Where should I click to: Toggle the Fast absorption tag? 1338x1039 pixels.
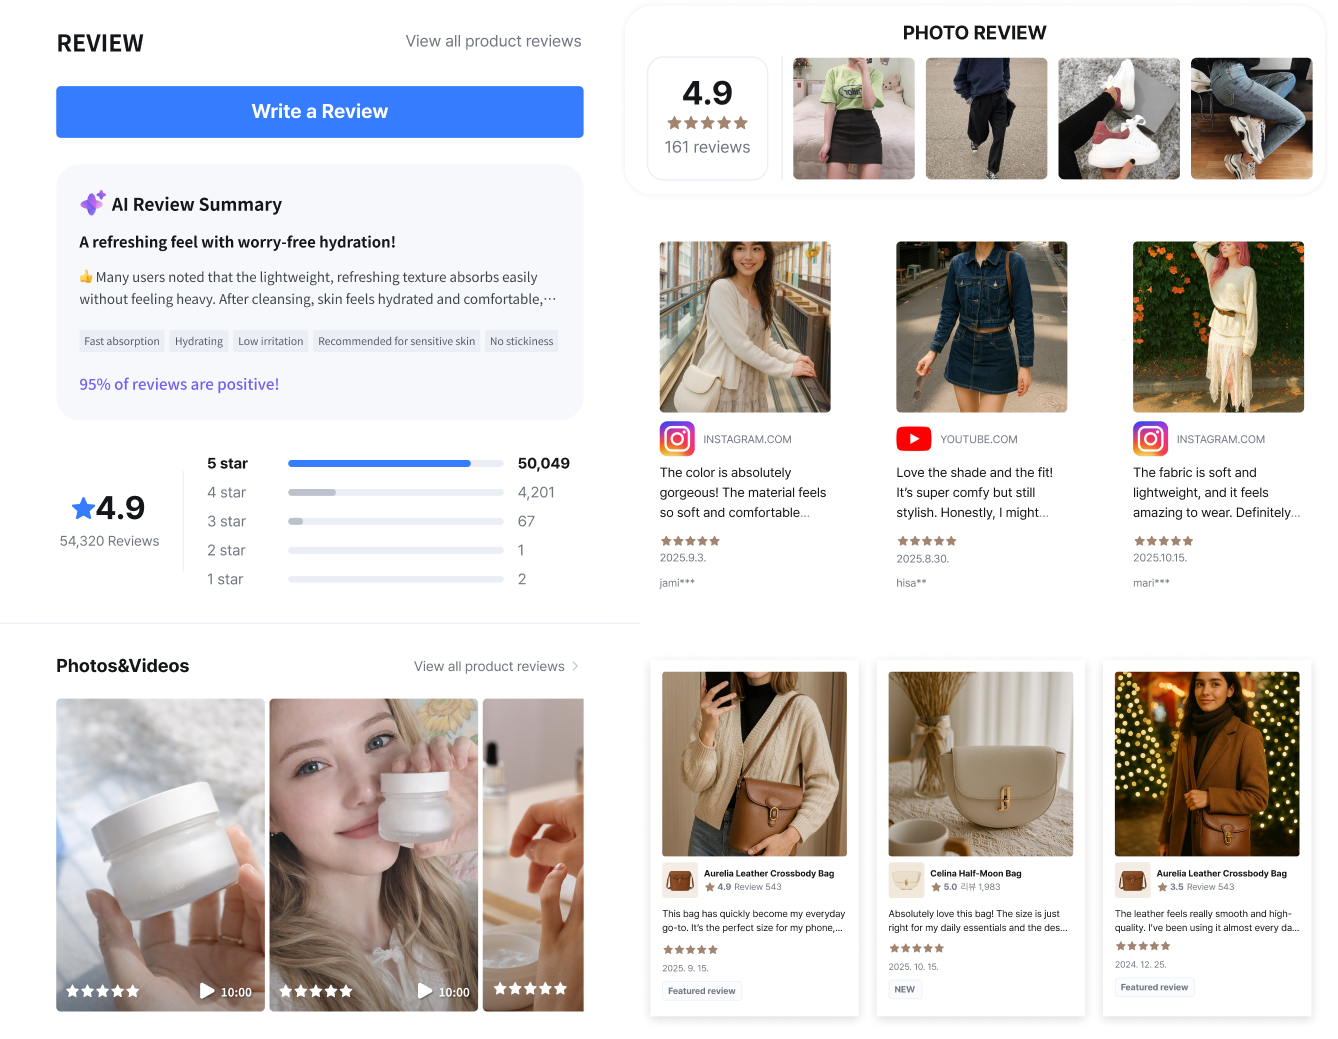[x=121, y=341]
